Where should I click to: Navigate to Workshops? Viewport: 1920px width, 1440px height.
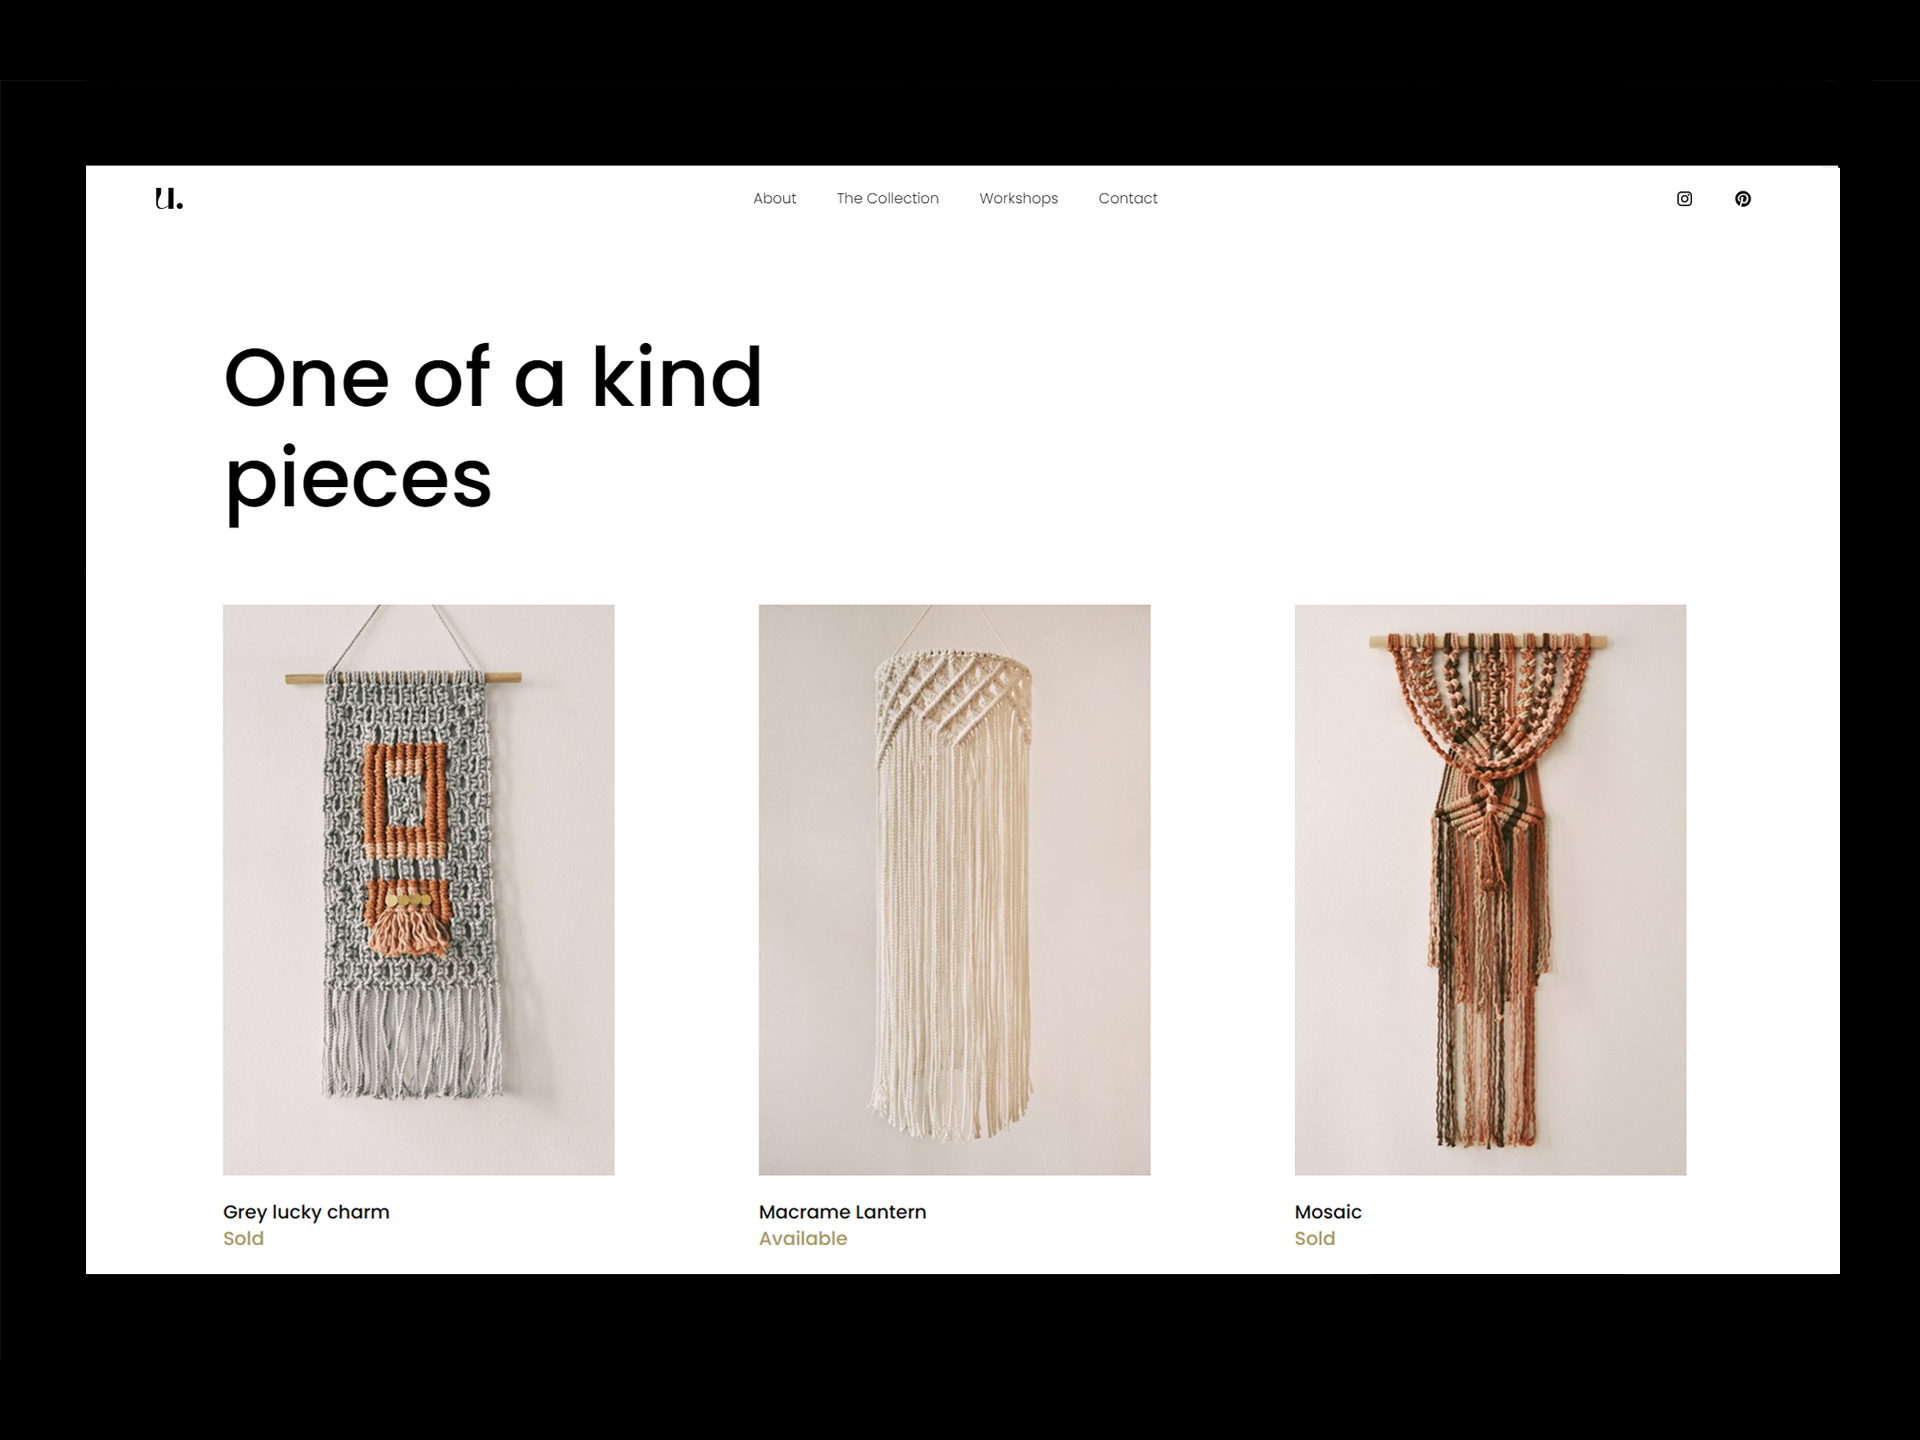point(1018,198)
